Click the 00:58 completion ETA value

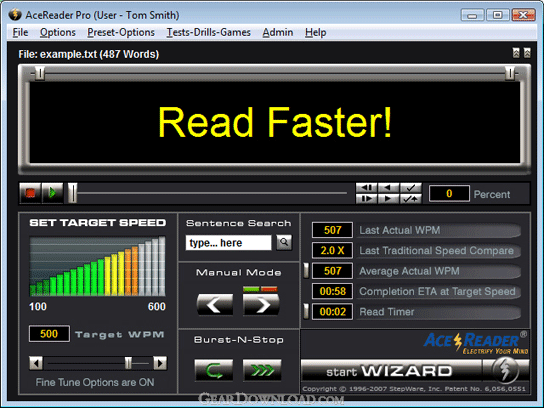tap(332, 291)
